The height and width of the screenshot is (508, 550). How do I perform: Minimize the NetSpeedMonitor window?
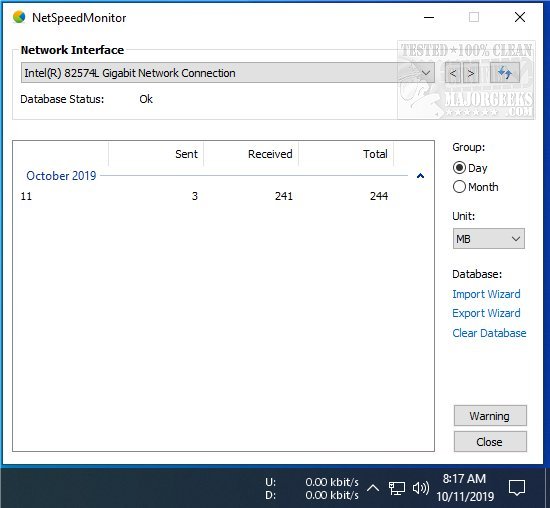pyautogui.click(x=429, y=17)
